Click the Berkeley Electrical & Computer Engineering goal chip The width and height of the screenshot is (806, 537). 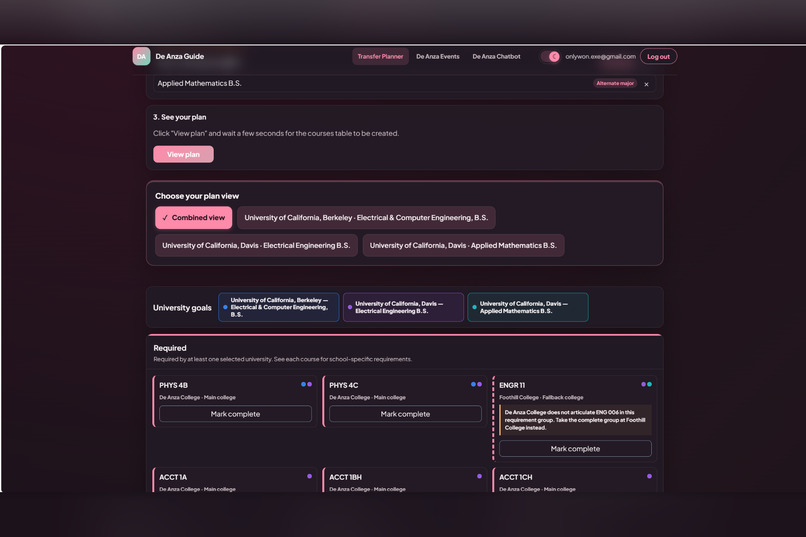click(x=279, y=307)
